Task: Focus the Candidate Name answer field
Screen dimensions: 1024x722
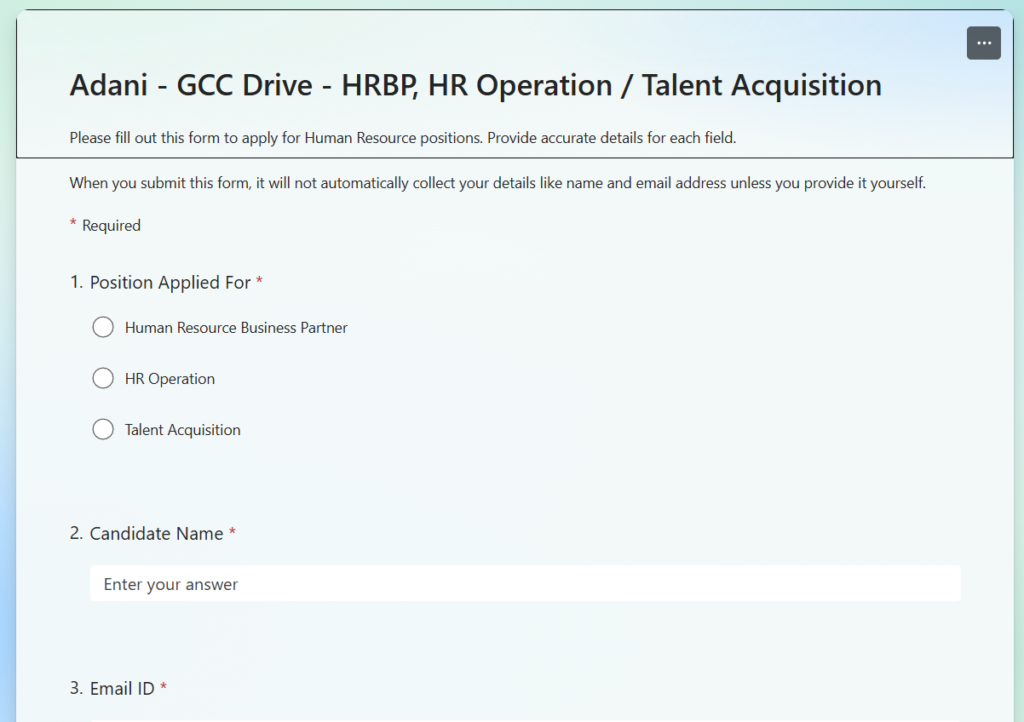Action: (x=525, y=584)
